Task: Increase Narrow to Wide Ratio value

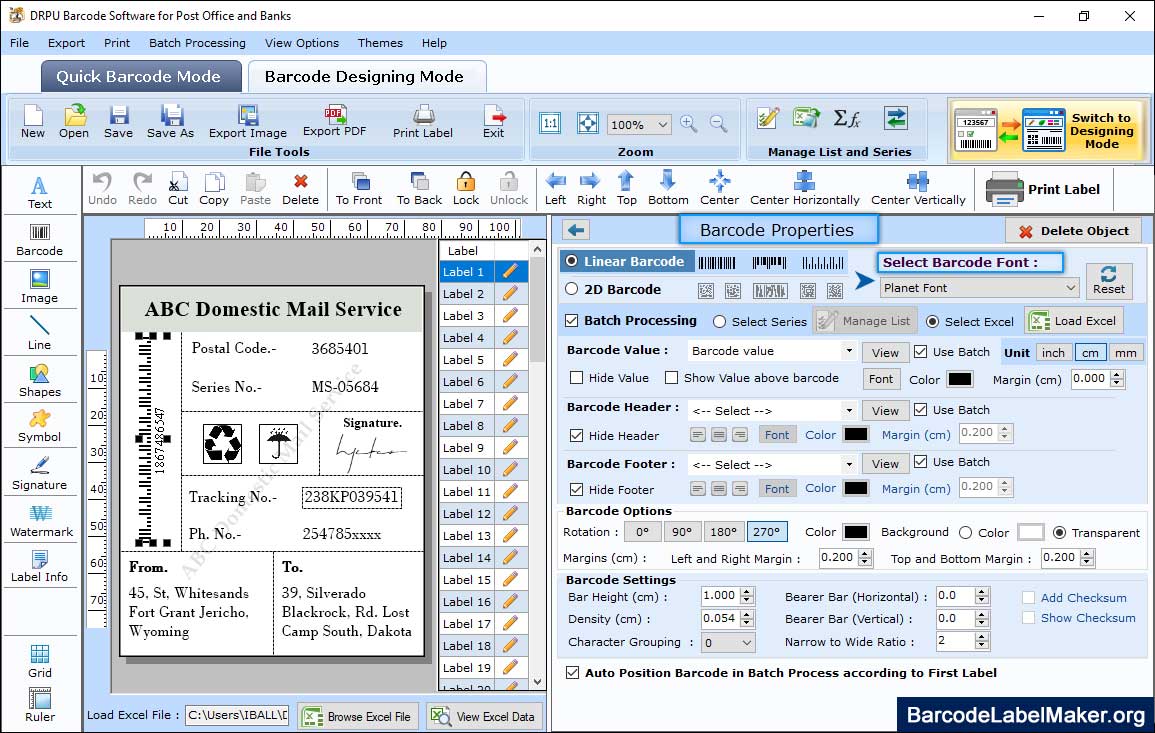Action: click(x=982, y=637)
